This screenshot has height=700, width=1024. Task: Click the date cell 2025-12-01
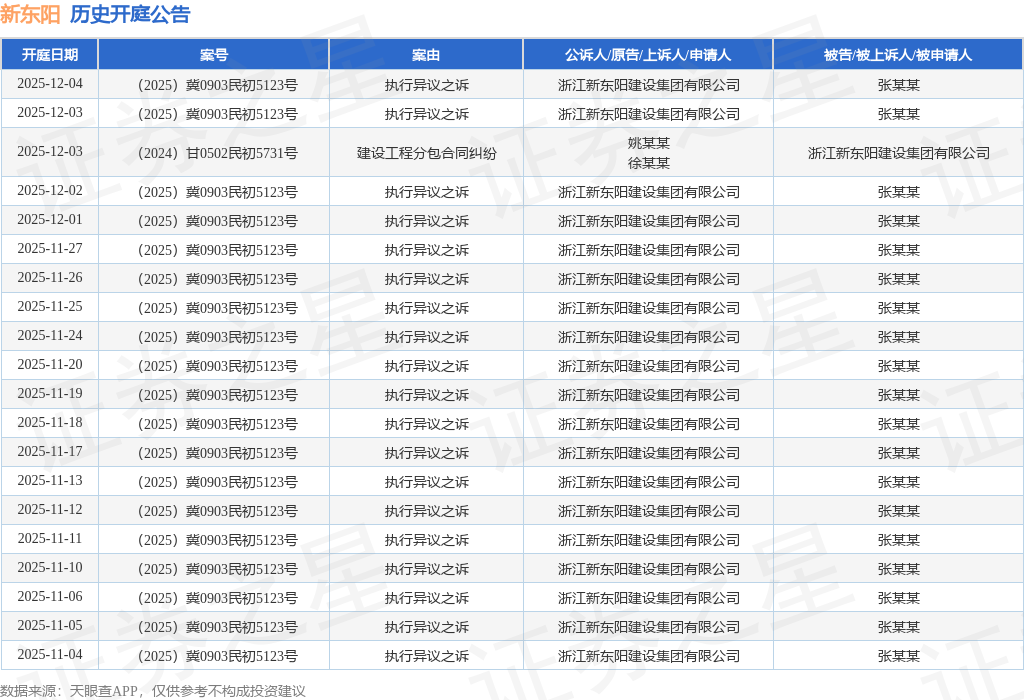pos(50,219)
